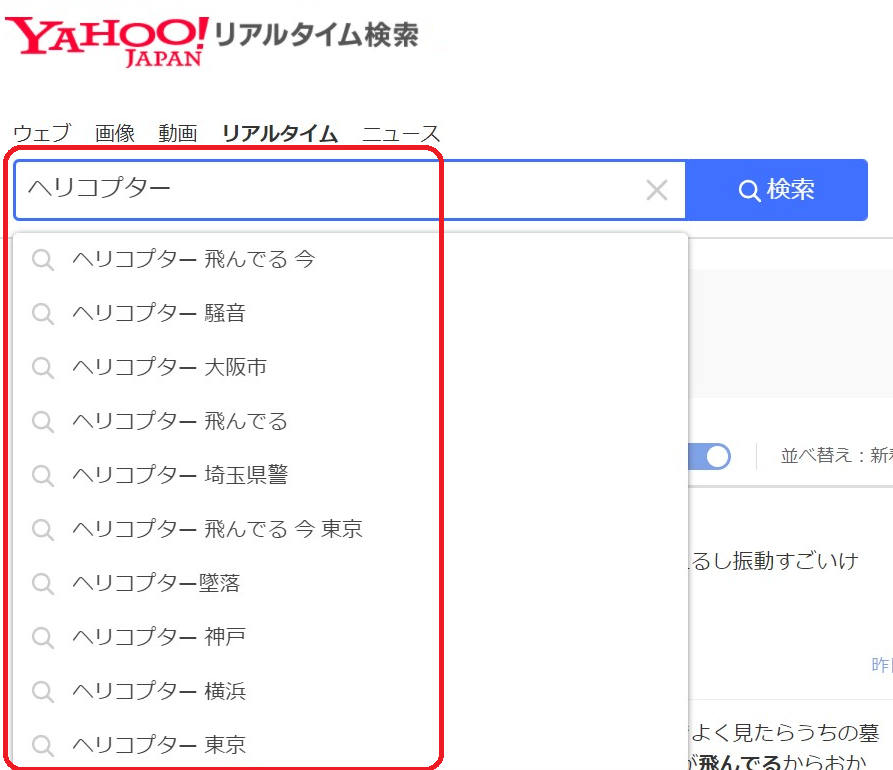
Task: Click the magnifier icon beside ヘリコプター 埼玉県警
Action: click(43, 476)
